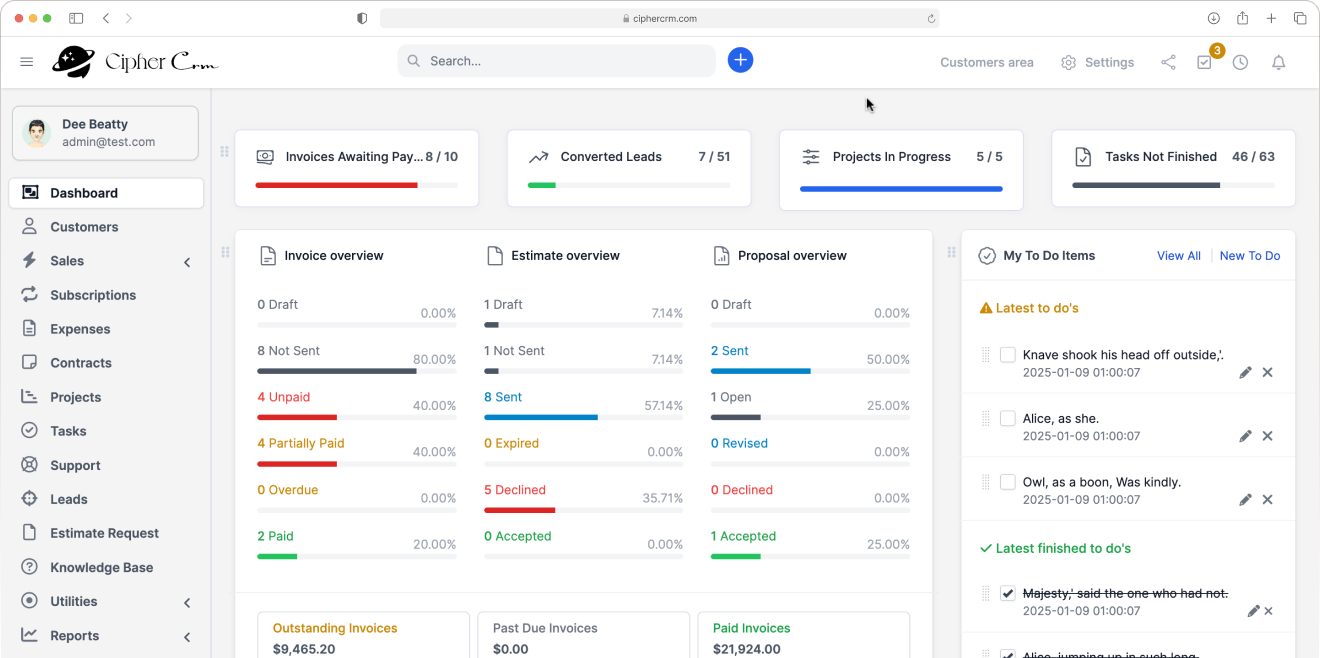Grab drag handle of the top stats row
The width and height of the screenshot is (1320, 658).
click(224, 152)
